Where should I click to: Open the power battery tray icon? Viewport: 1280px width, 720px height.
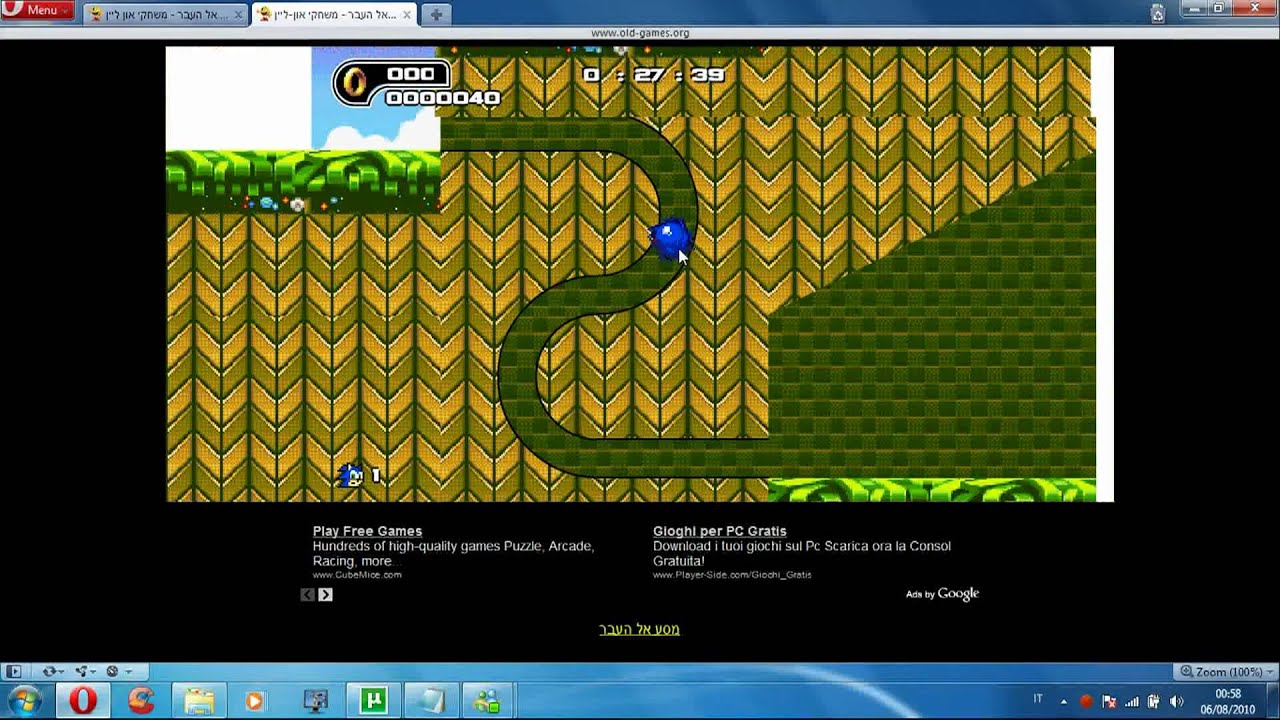point(1154,701)
